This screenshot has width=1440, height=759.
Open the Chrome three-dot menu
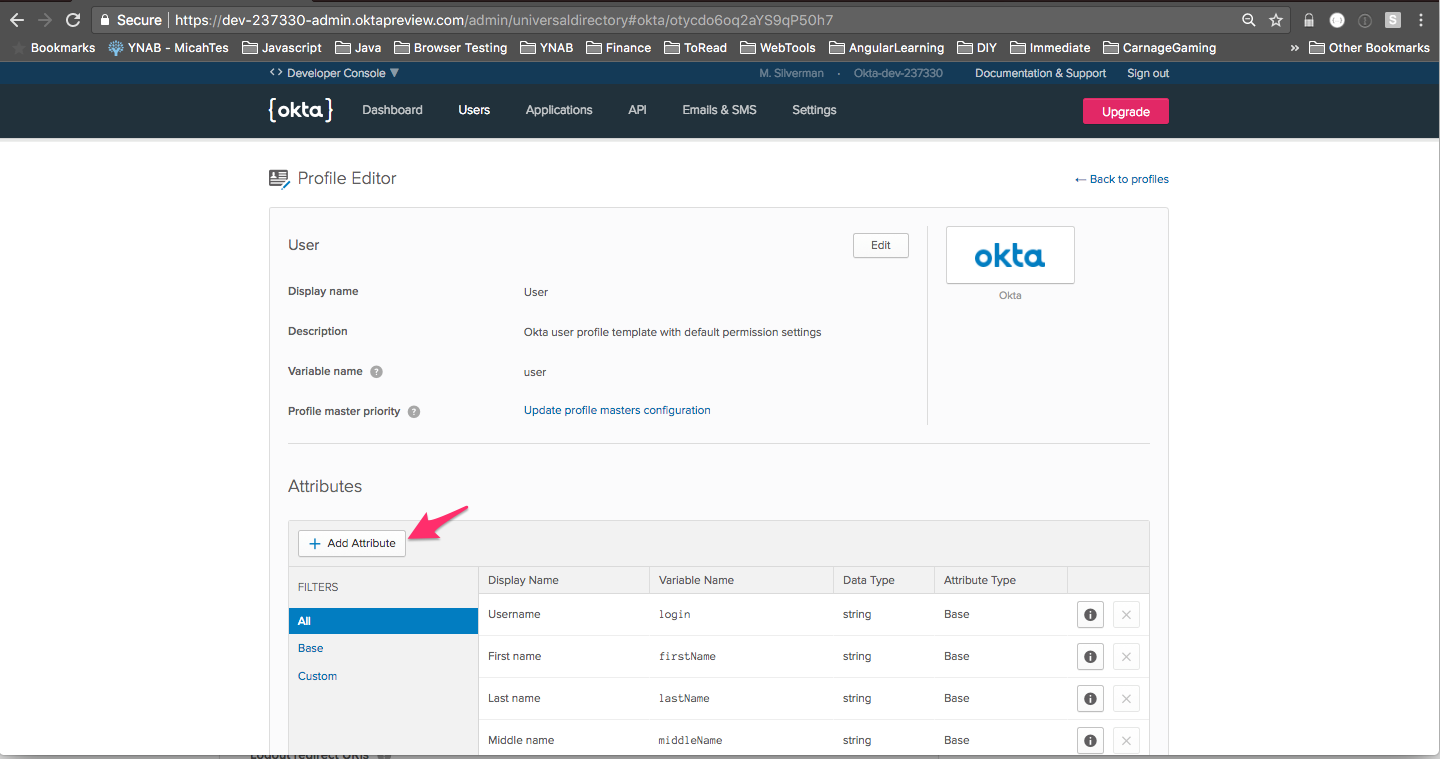[x=1421, y=20]
